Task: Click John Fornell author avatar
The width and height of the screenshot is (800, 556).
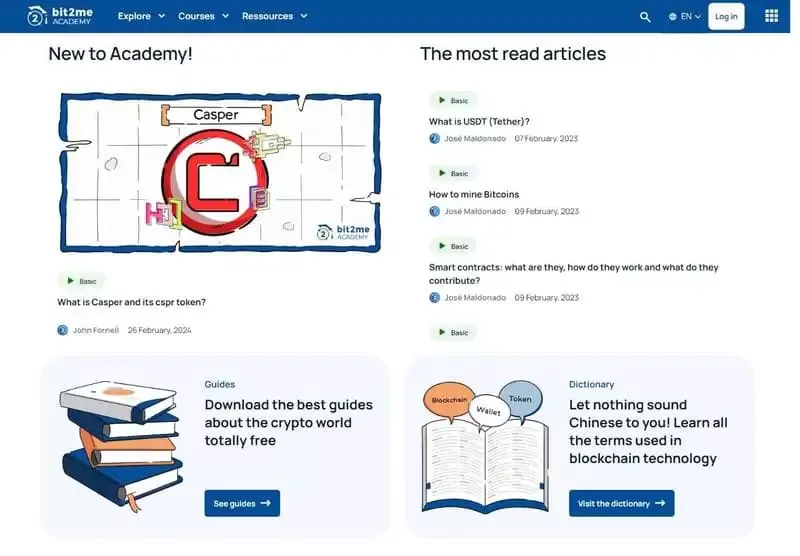Action: (x=62, y=330)
